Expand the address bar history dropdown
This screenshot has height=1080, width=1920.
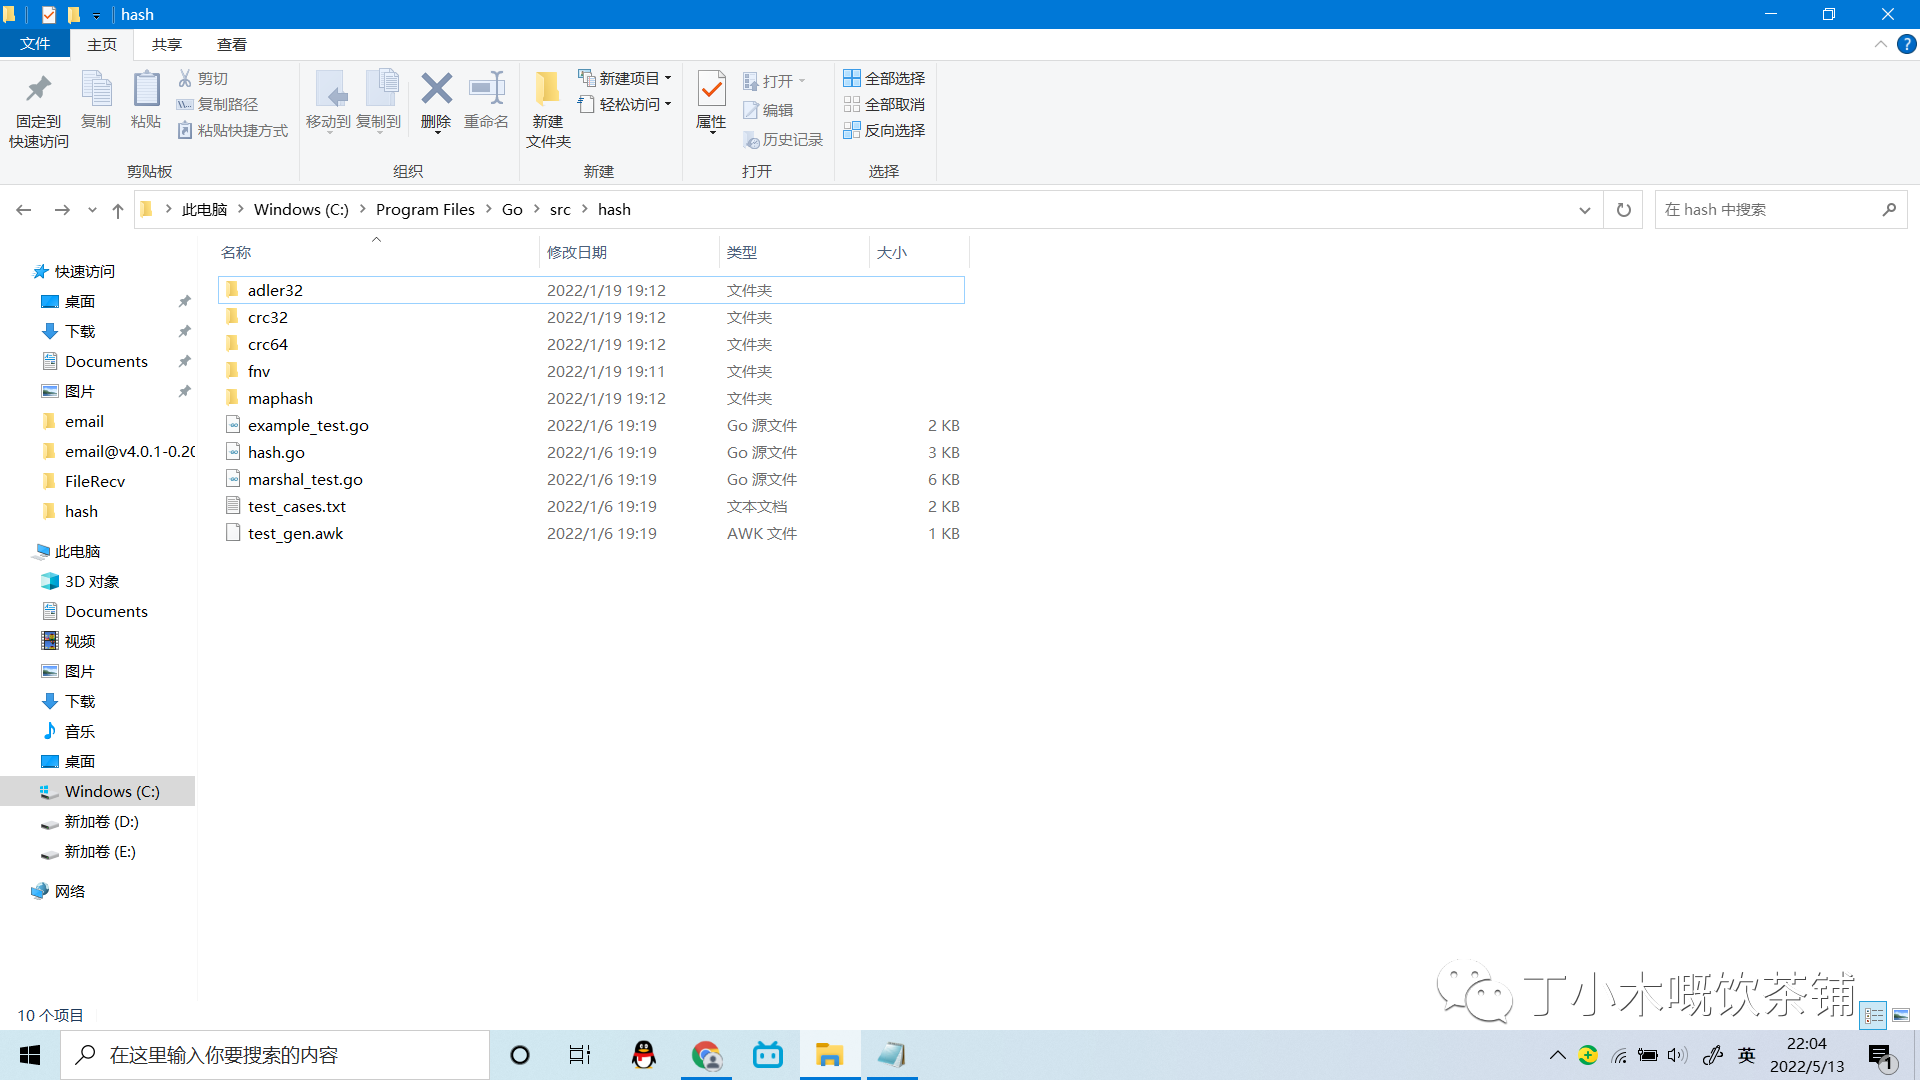click(1585, 210)
